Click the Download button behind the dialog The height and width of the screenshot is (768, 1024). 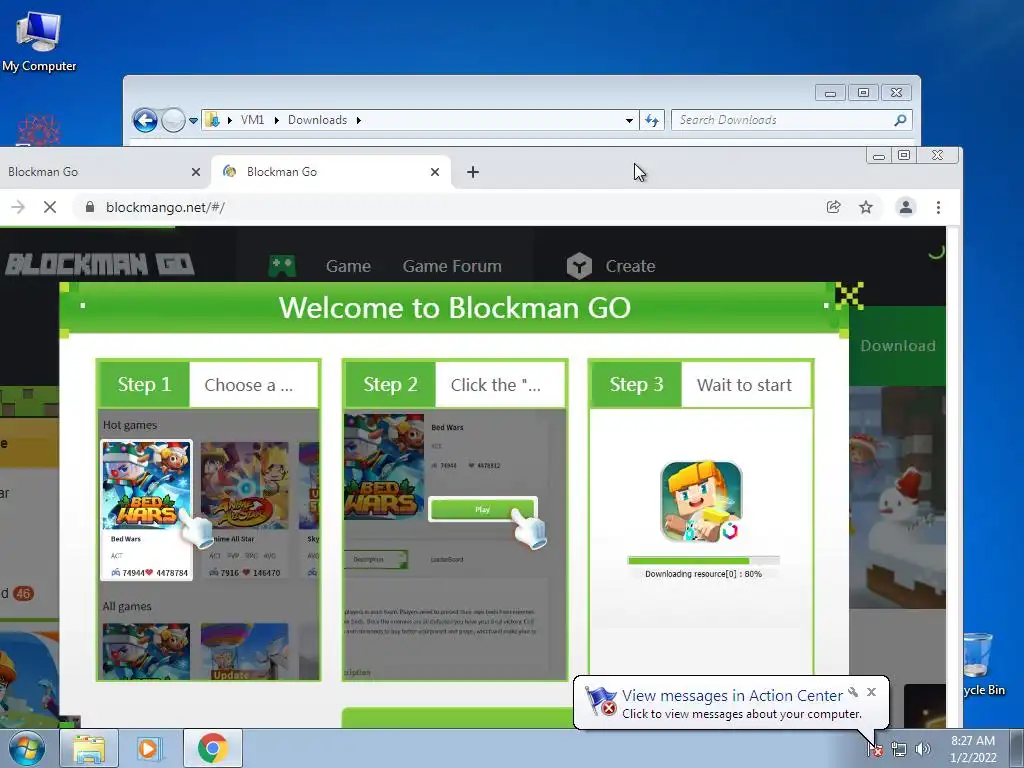(897, 345)
